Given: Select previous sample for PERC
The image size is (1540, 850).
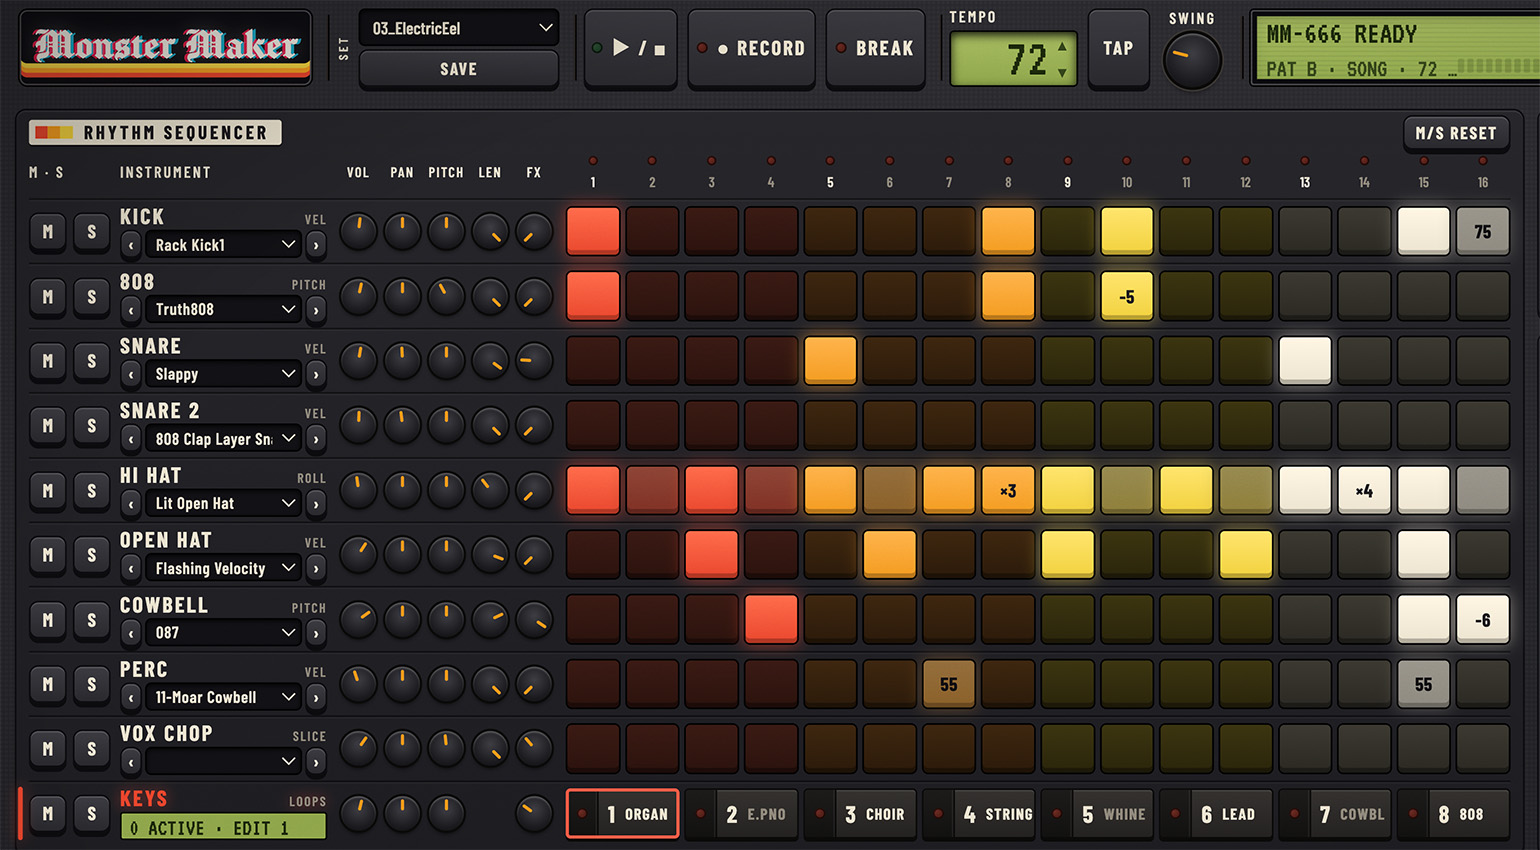Looking at the screenshot, I should (130, 698).
